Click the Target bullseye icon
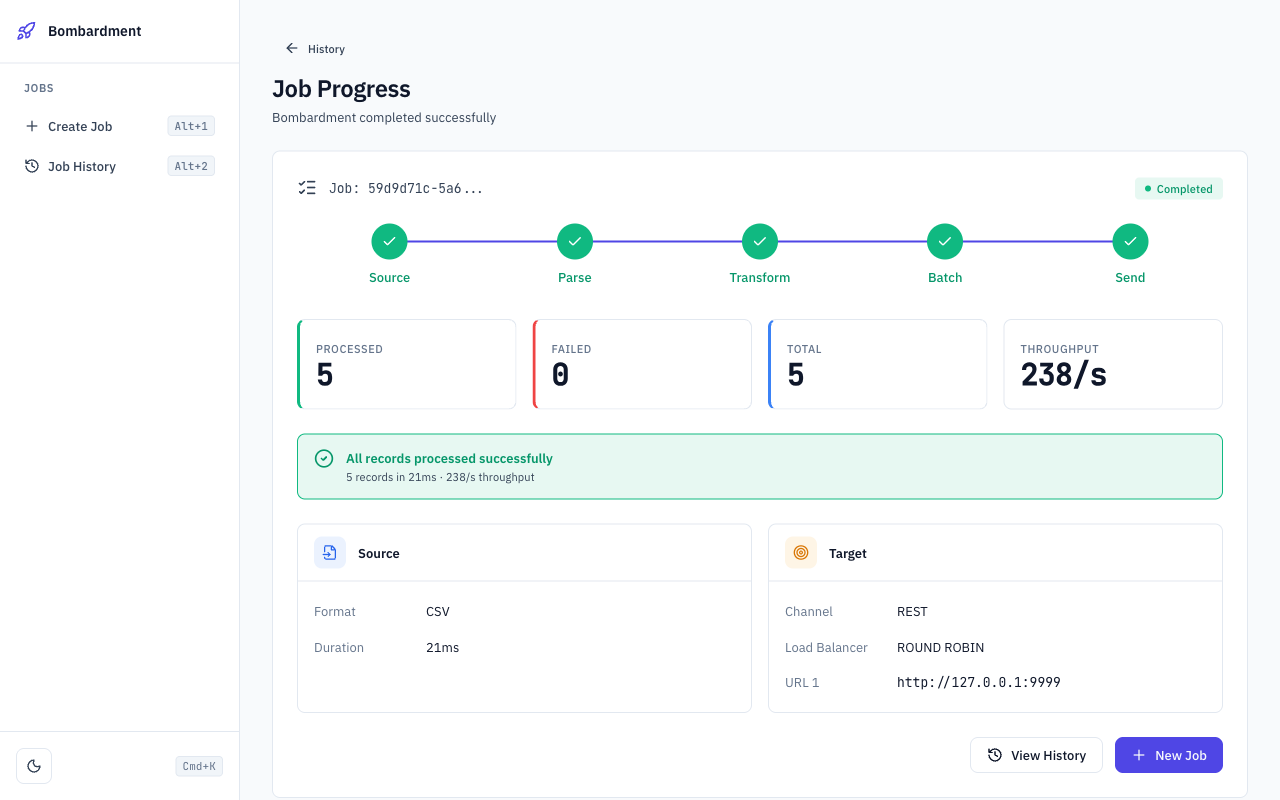Image resolution: width=1280 pixels, height=800 pixels. coord(800,552)
